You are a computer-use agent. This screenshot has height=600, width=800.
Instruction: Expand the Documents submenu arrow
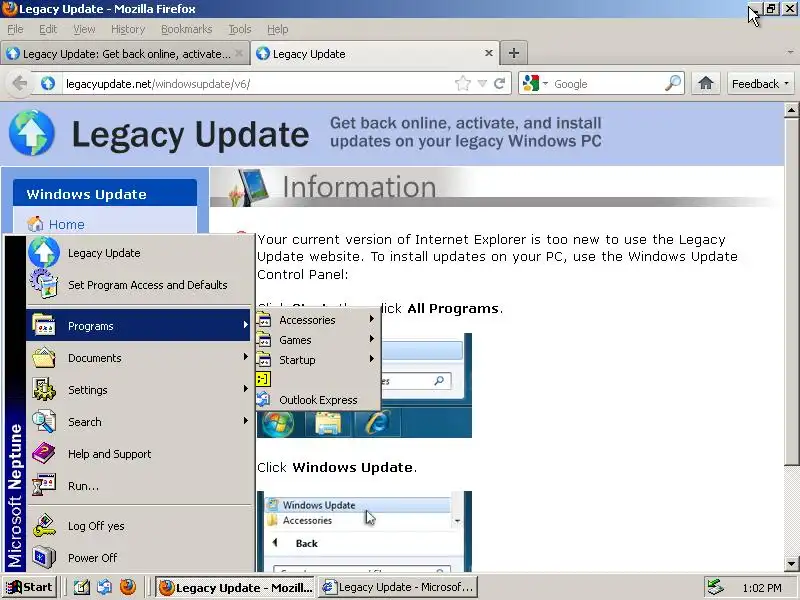point(245,357)
